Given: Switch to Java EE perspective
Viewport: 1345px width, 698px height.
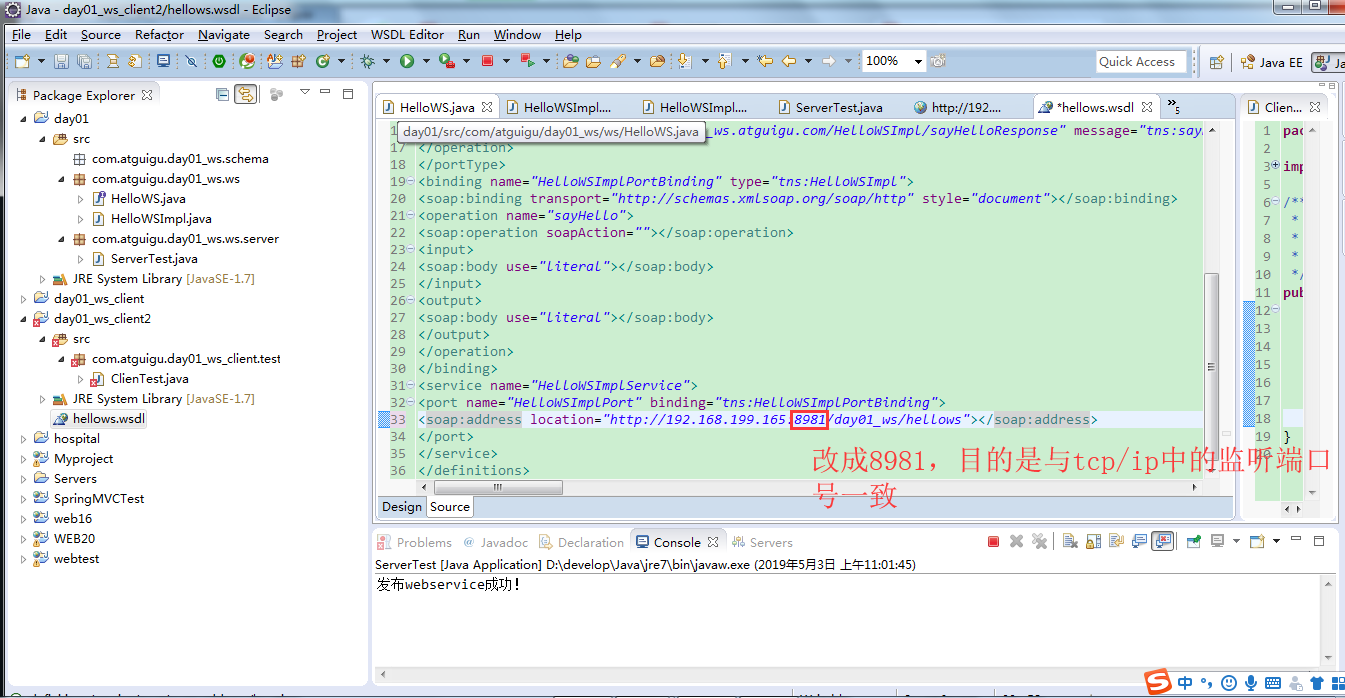Looking at the screenshot, I should pos(1272,62).
